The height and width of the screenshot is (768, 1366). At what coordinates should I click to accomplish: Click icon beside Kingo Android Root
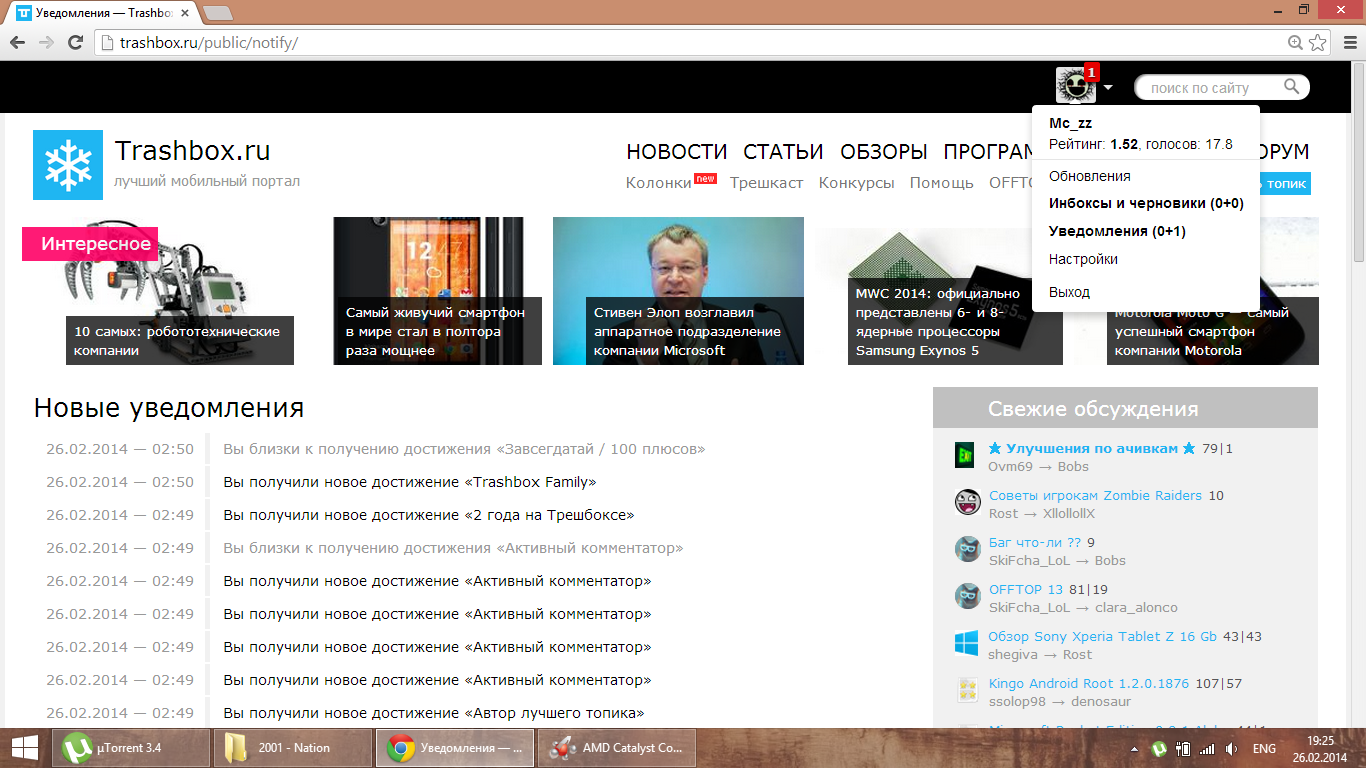(x=967, y=690)
